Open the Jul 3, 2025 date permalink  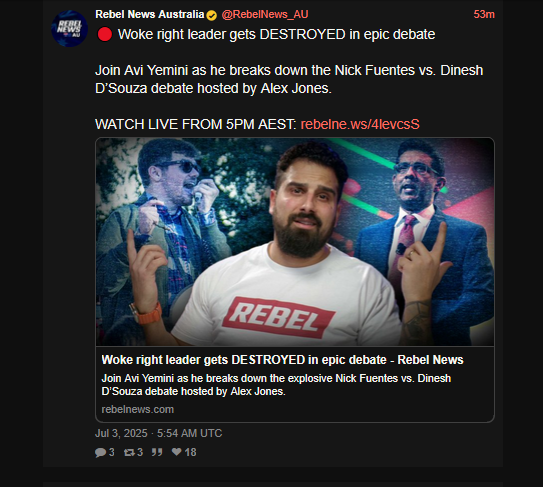[x=159, y=433]
